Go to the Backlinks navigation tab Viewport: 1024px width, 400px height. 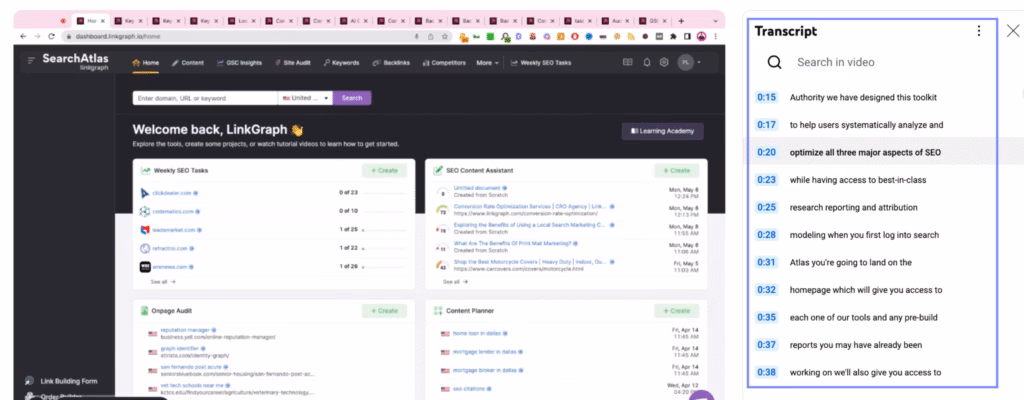392,62
